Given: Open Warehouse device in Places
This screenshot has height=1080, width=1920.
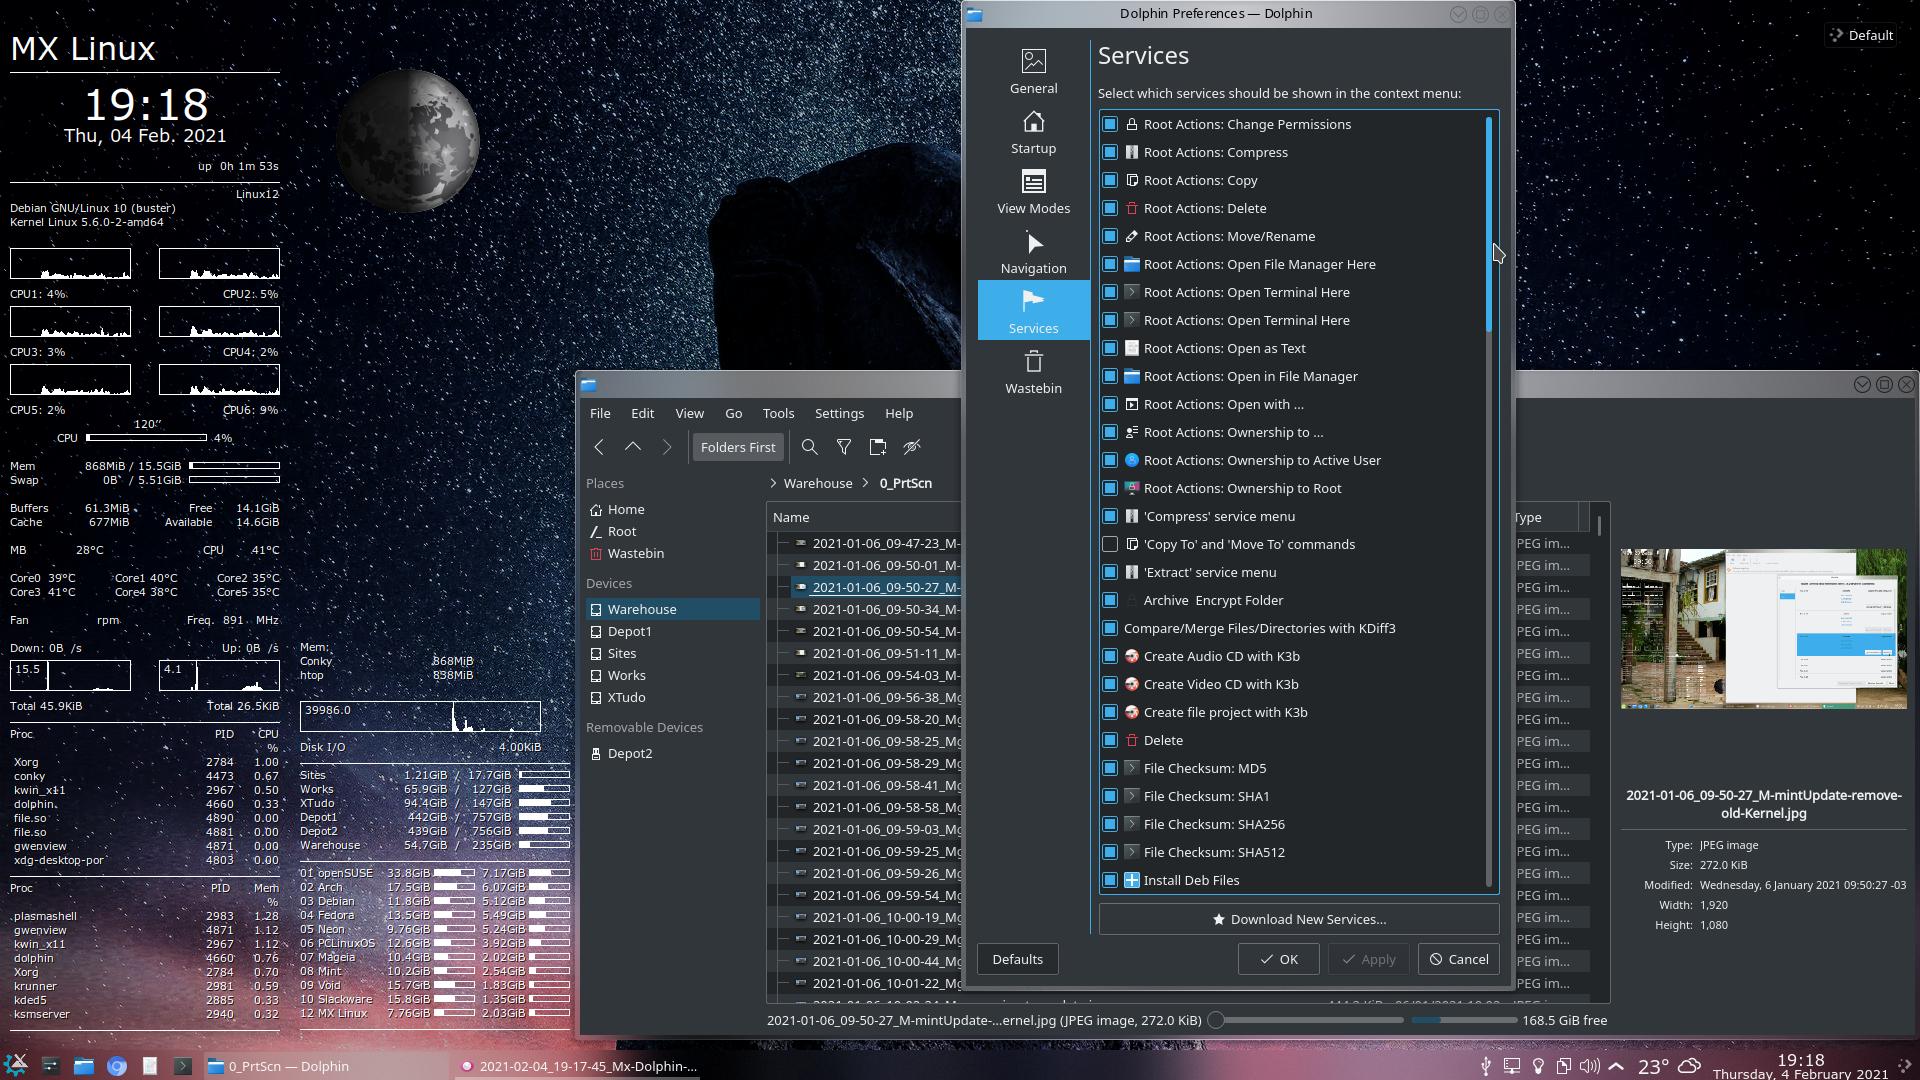Looking at the screenshot, I should tap(672, 609).
